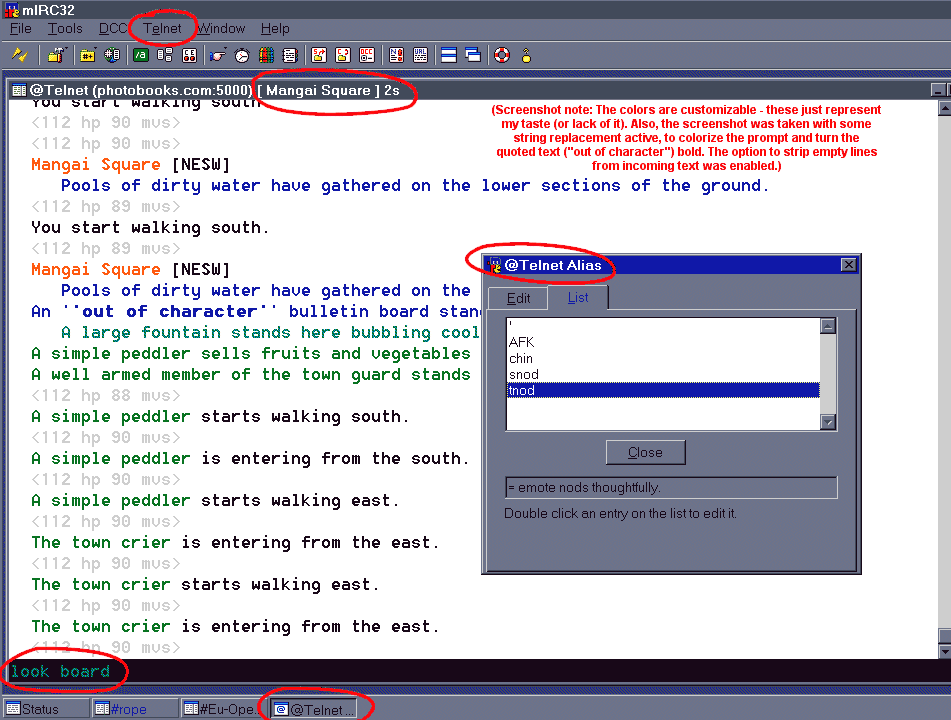Open the Aliases editor (/a) icon
The height and width of the screenshot is (720, 951).
tap(141, 55)
